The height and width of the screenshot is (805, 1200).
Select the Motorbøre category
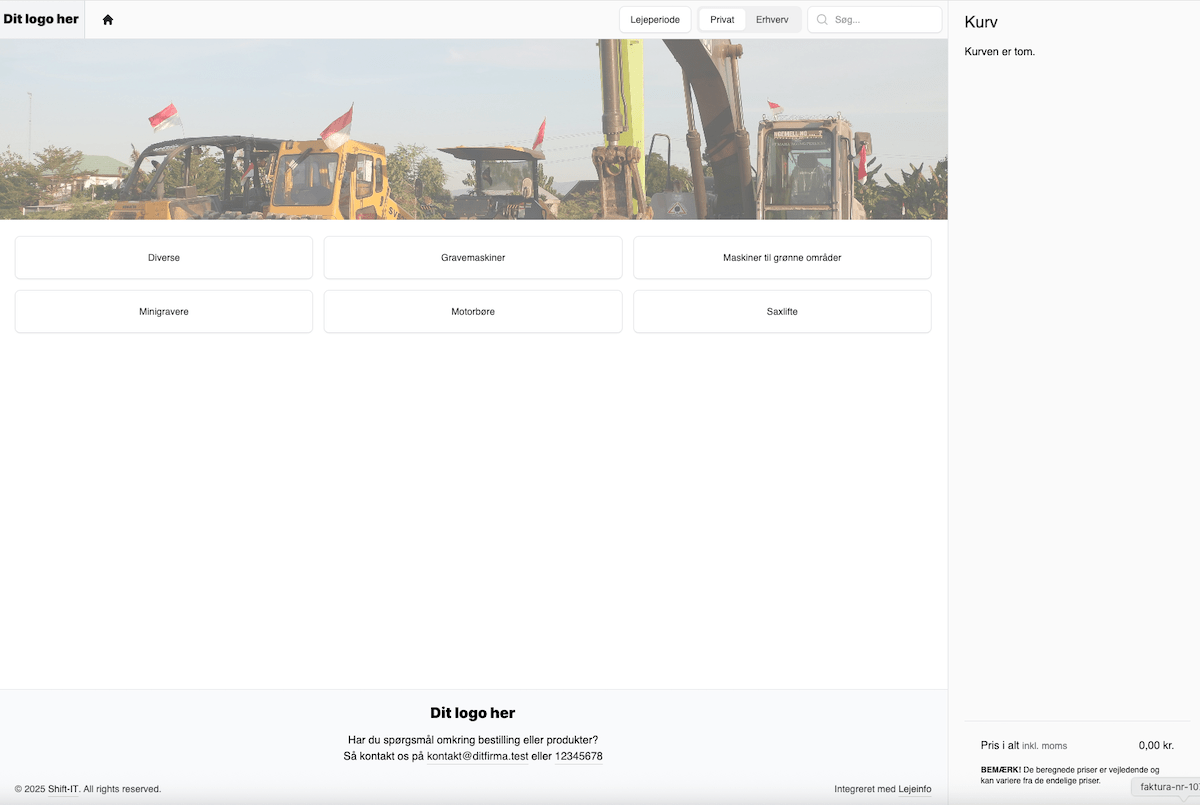point(473,312)
